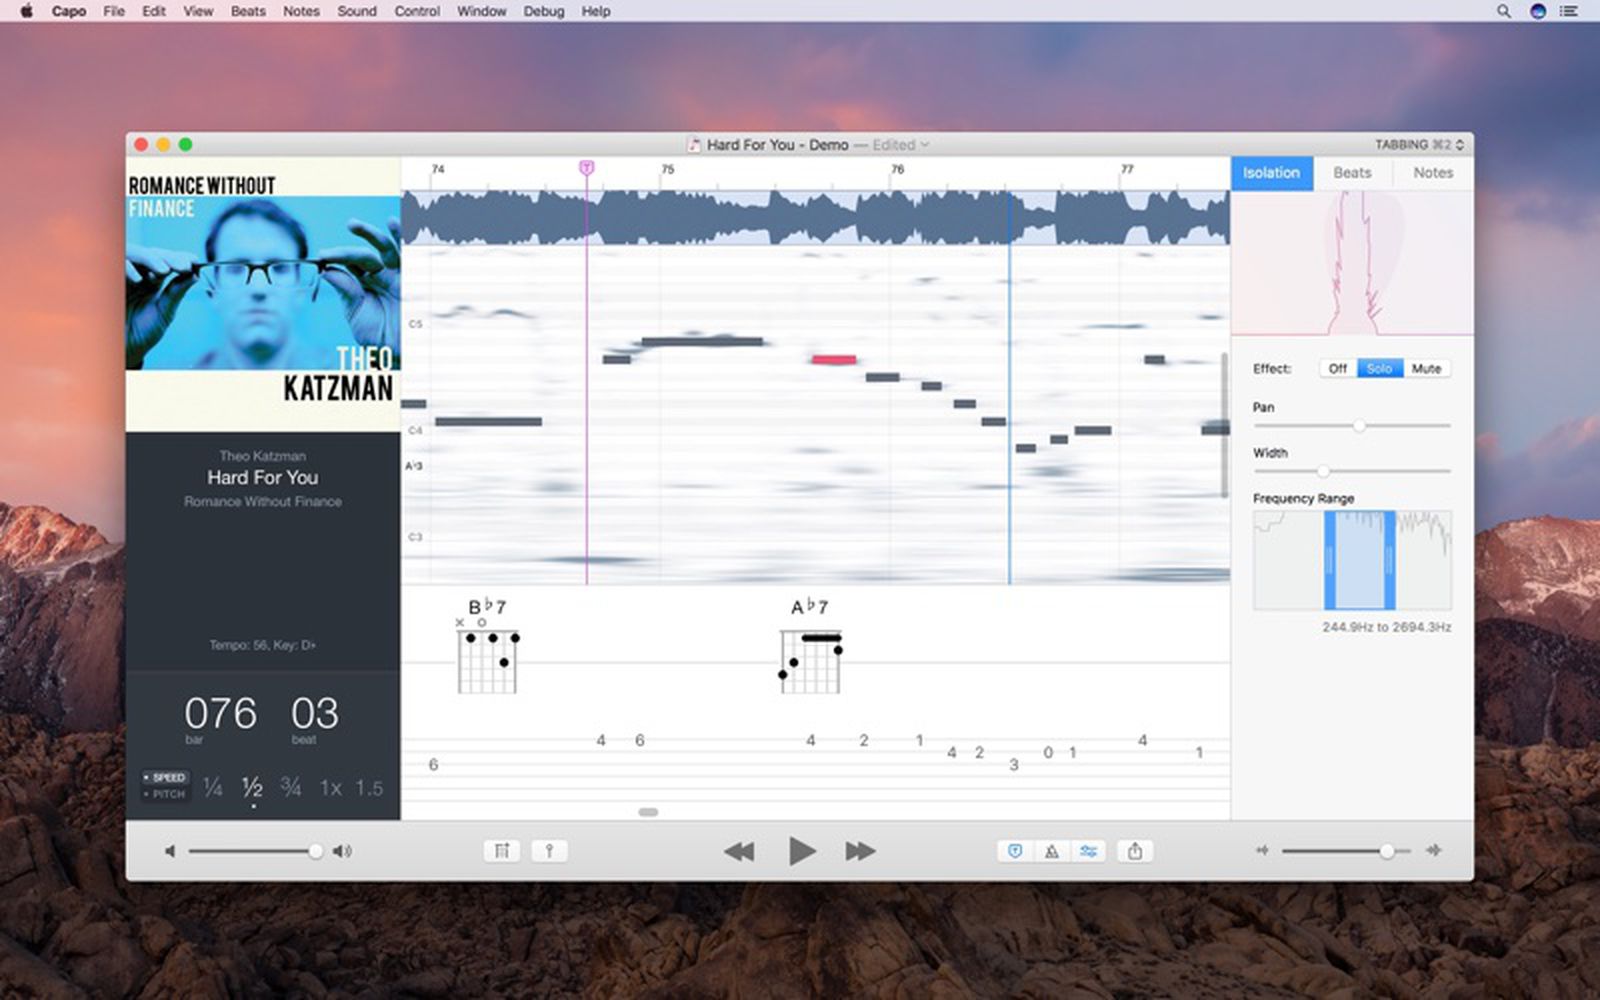Open the Sound menu
The width and height of the screenshot is (1600, 1000).
point(356,11)
